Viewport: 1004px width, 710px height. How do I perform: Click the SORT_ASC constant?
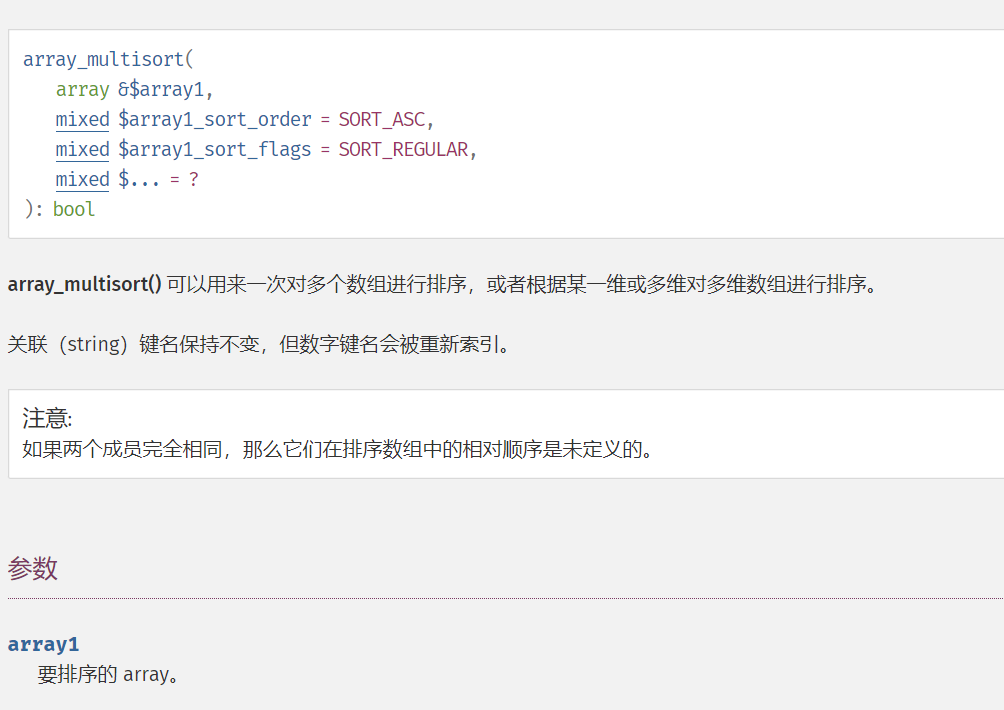tap(382, 120)
